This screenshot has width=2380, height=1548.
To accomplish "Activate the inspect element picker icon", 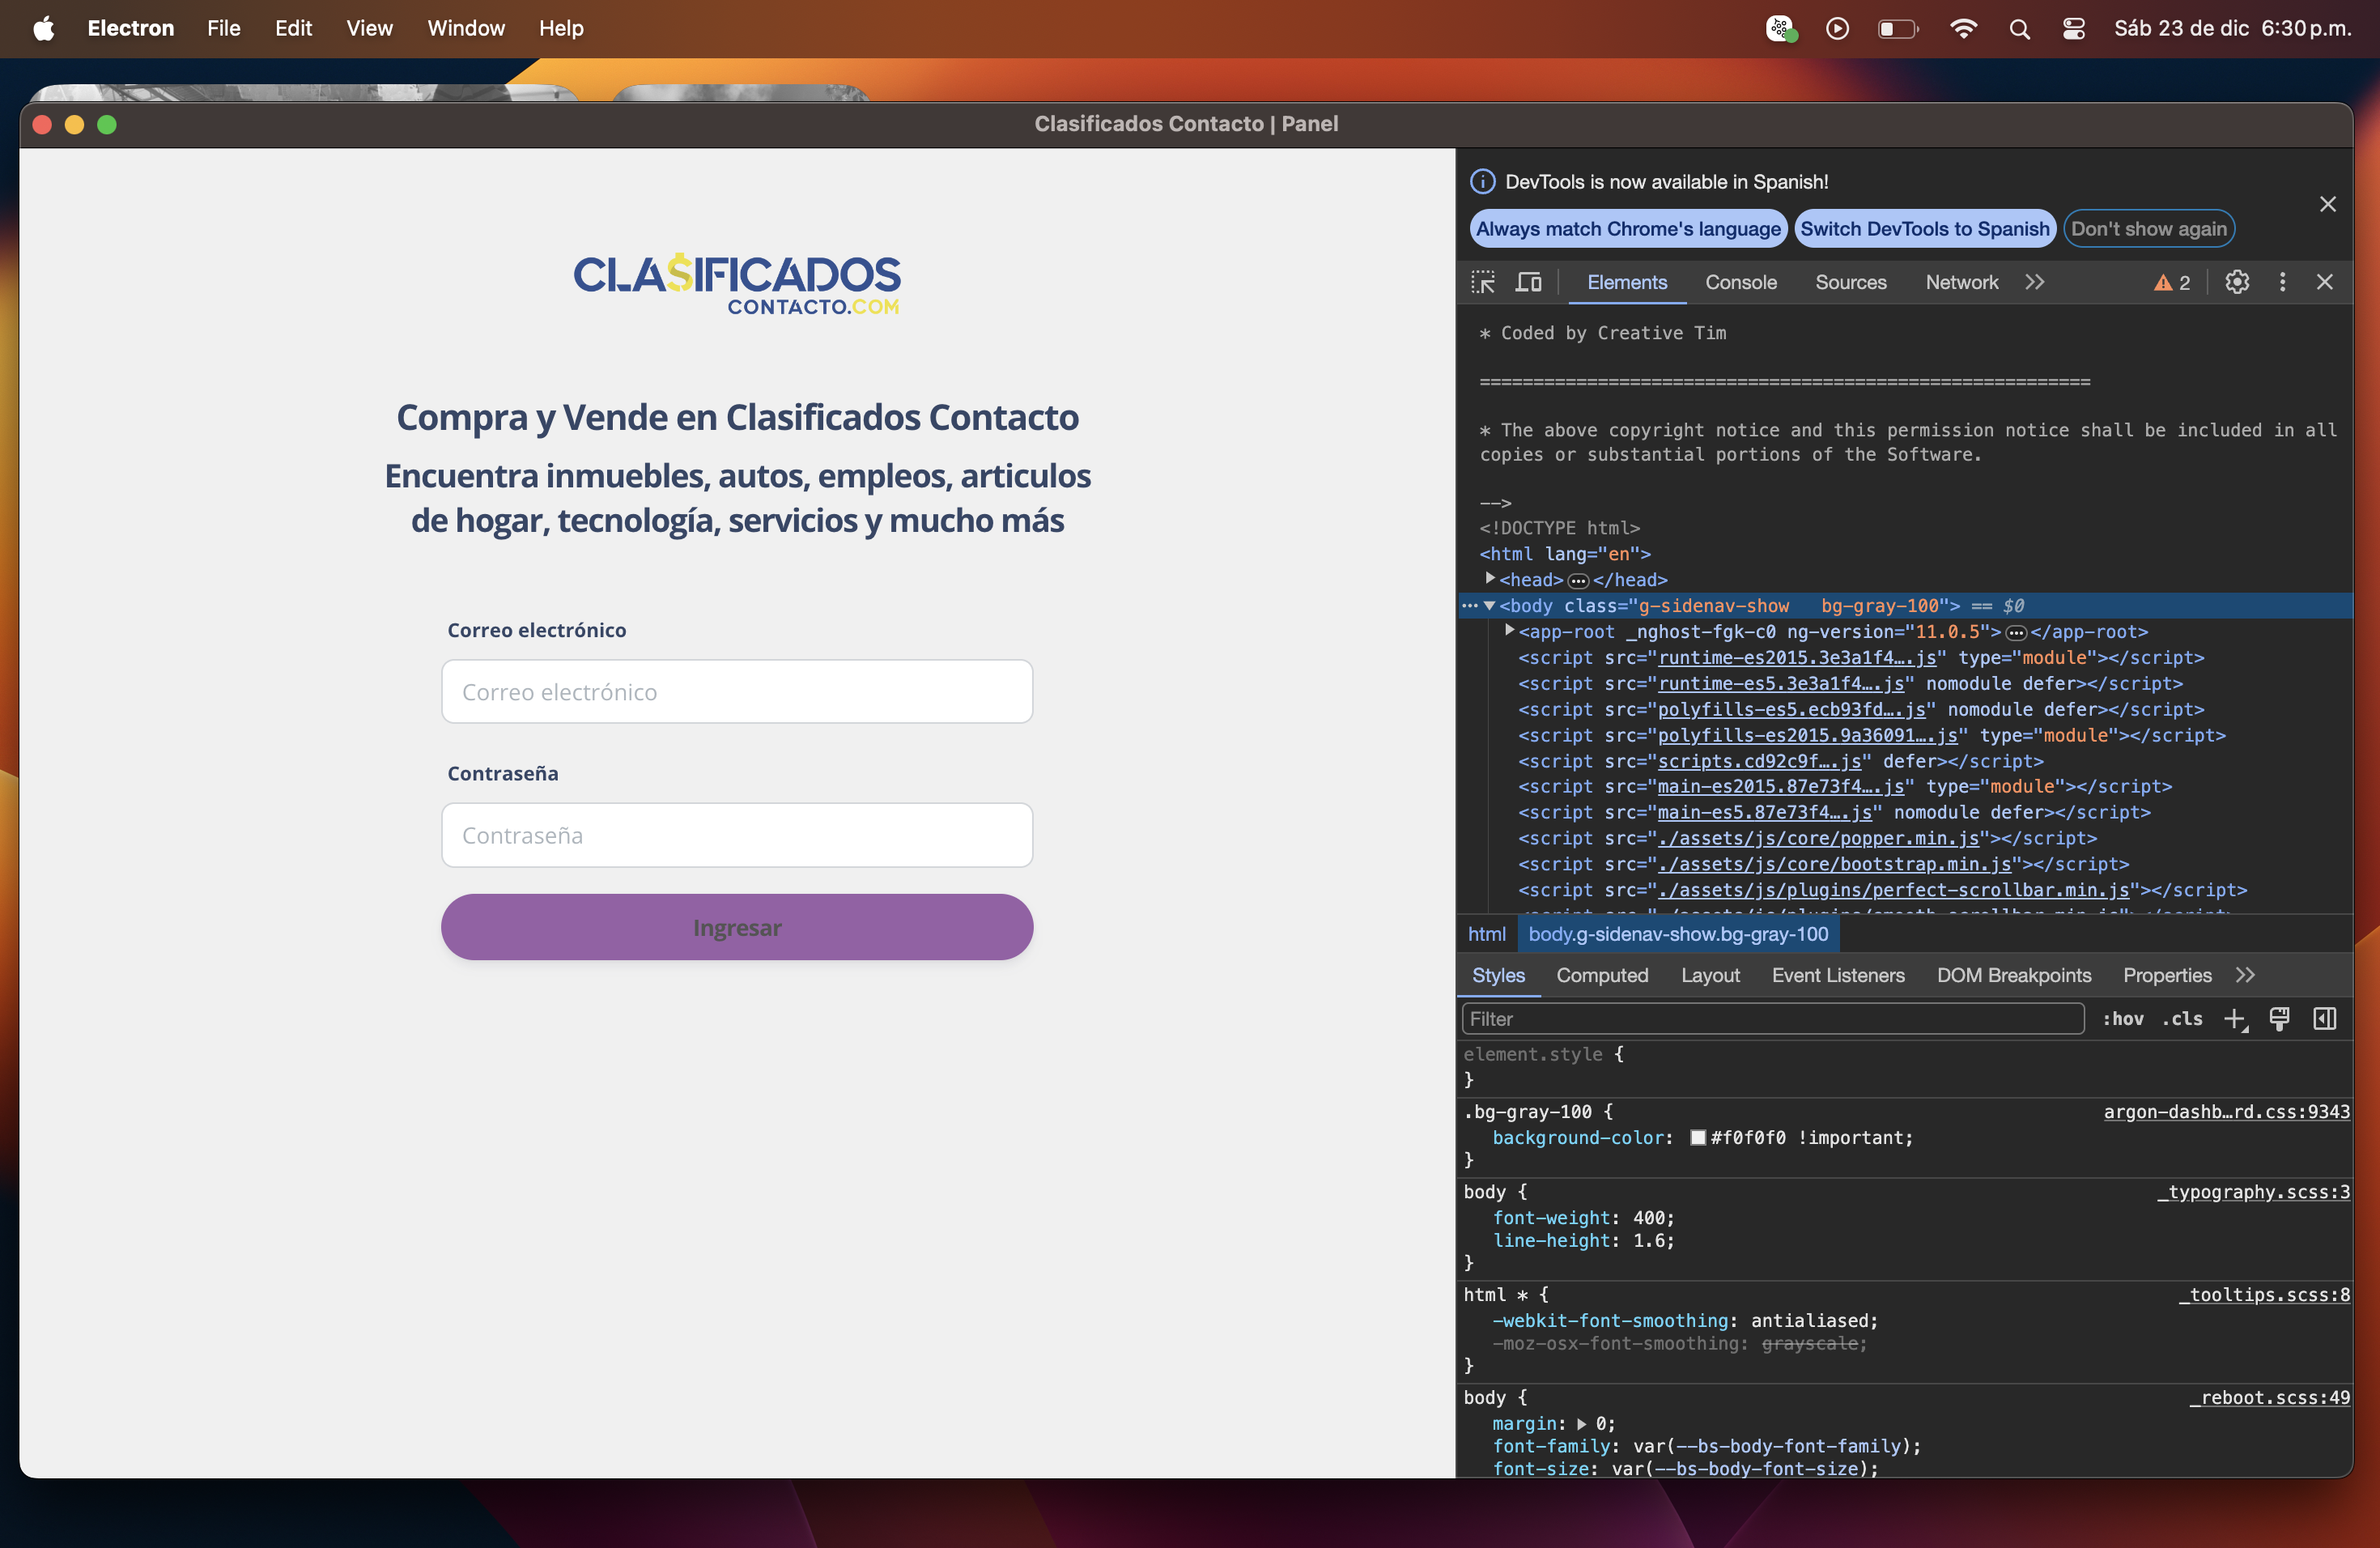I will pyautogui.click(x=1482, y=282).
